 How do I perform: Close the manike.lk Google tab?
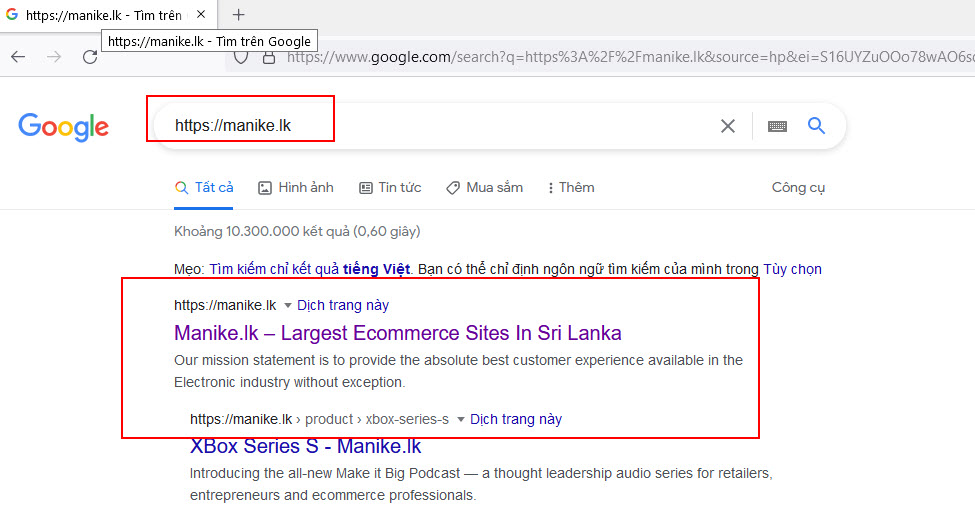coord(201,14)
